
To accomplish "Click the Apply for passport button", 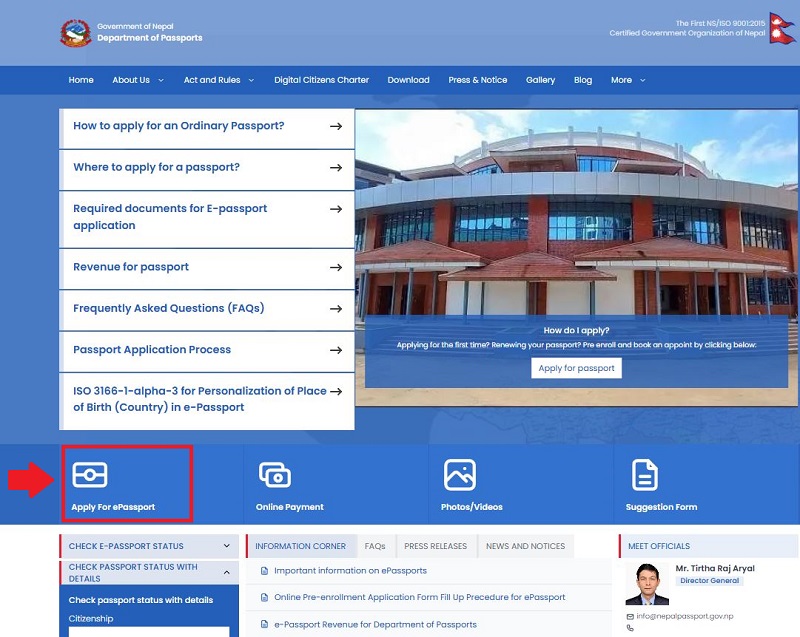I will 577,368.
